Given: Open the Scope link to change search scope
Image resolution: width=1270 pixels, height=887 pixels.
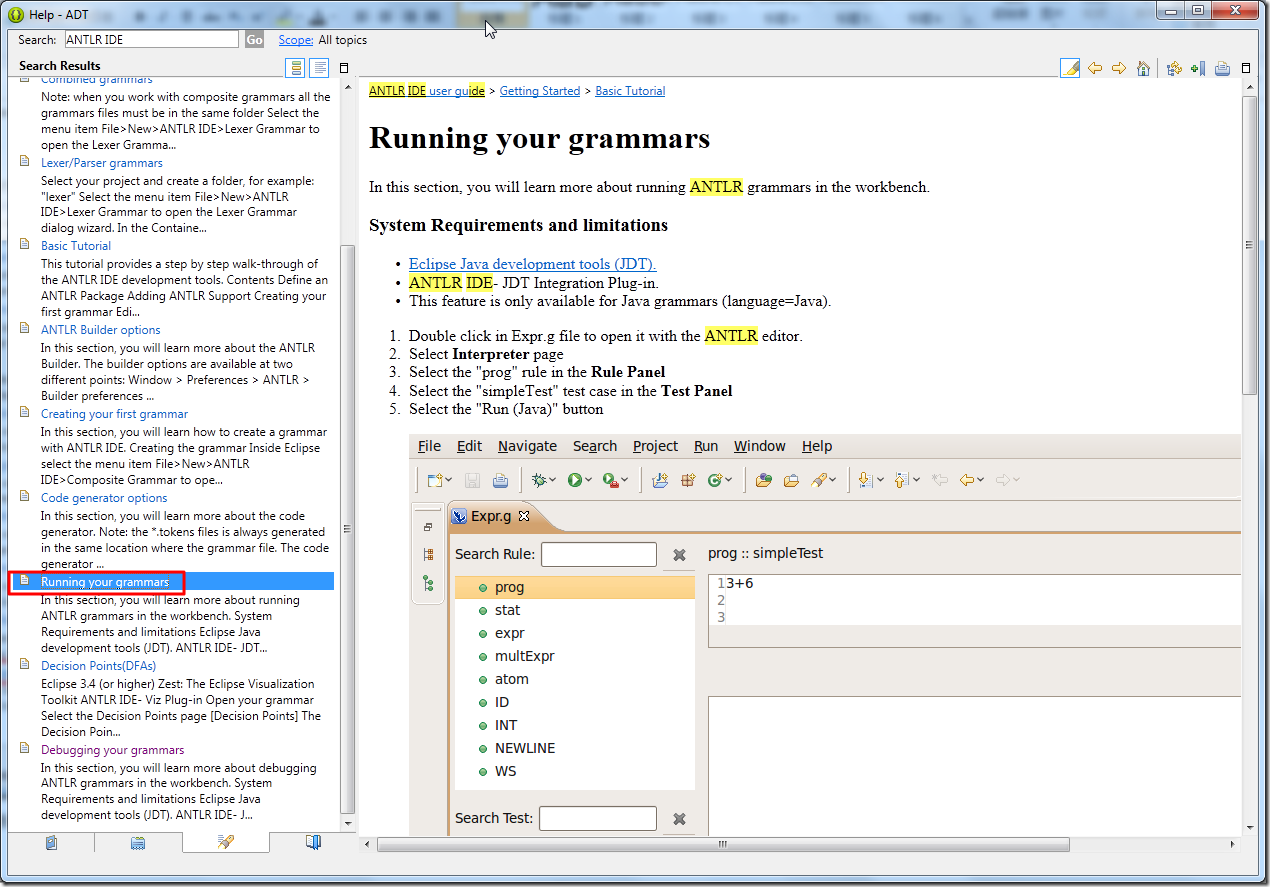Looking at the screenshot, I should coord(295,40).
